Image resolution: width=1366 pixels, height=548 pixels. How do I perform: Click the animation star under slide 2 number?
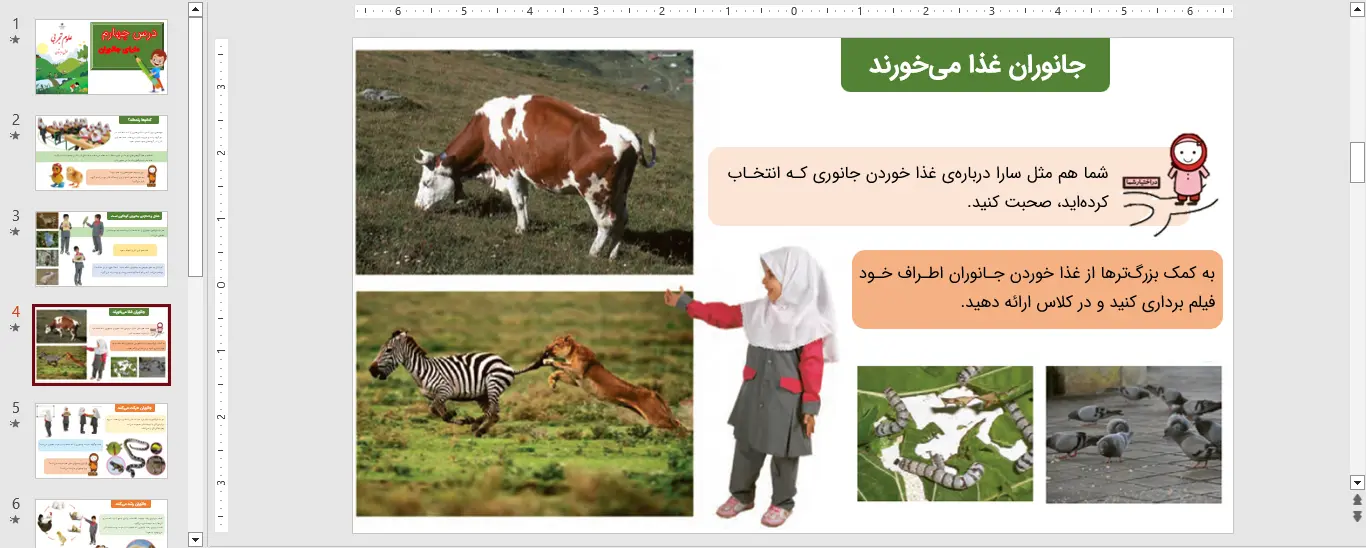(x=15, y=136)
